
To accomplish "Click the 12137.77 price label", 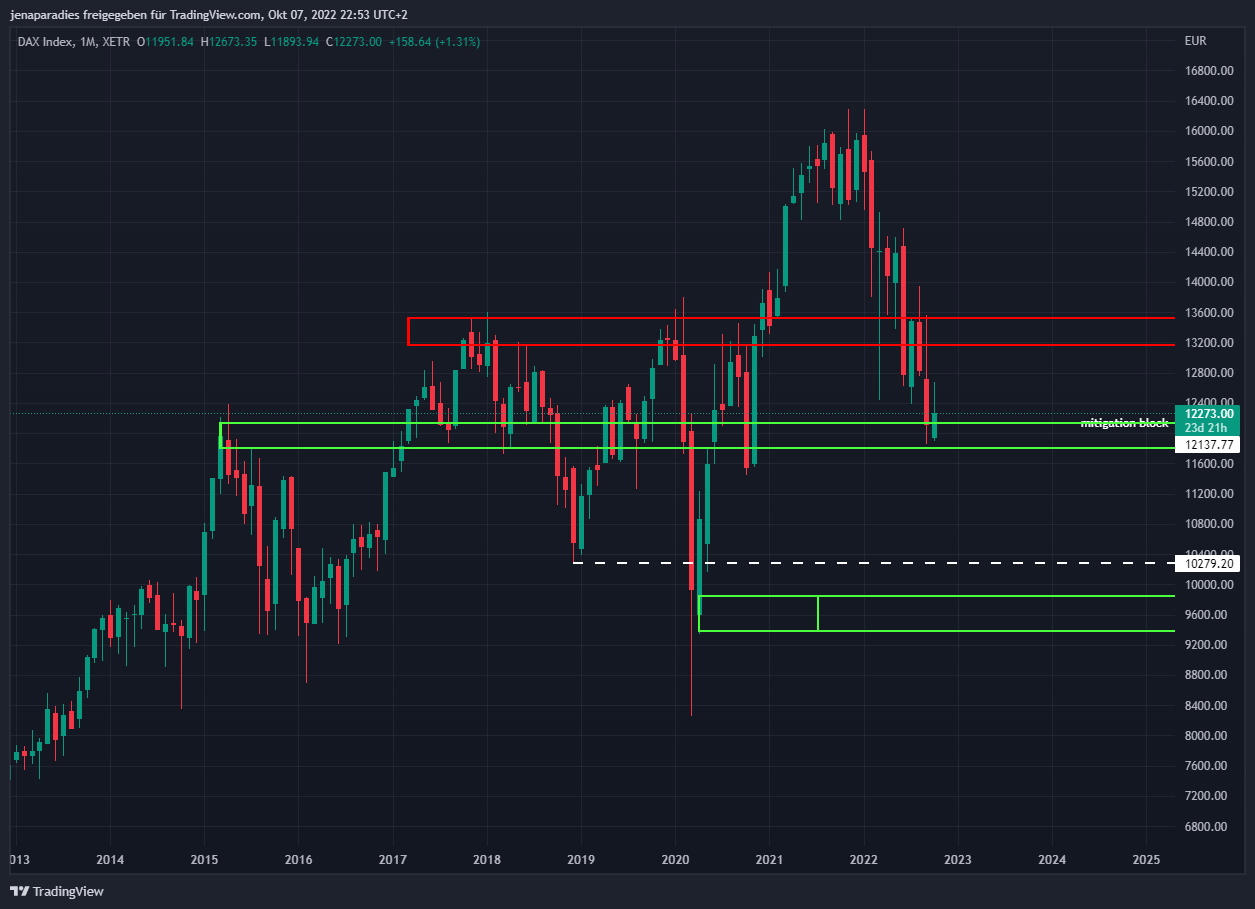I will click(x=1209, y=444).
